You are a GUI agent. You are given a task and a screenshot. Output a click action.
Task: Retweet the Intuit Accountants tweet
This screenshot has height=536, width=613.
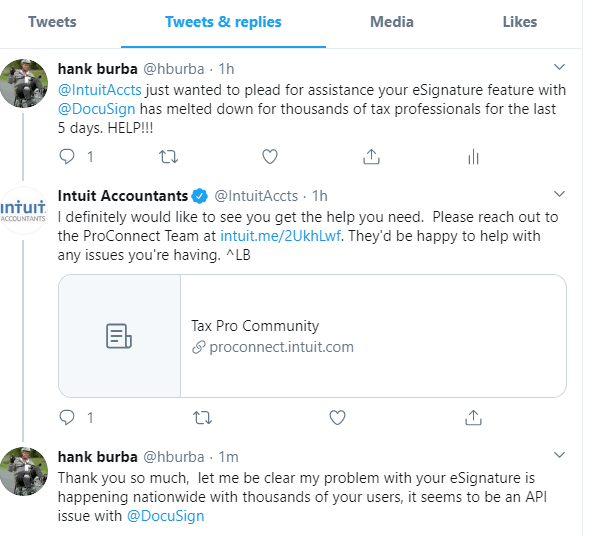tap(202, 416)
